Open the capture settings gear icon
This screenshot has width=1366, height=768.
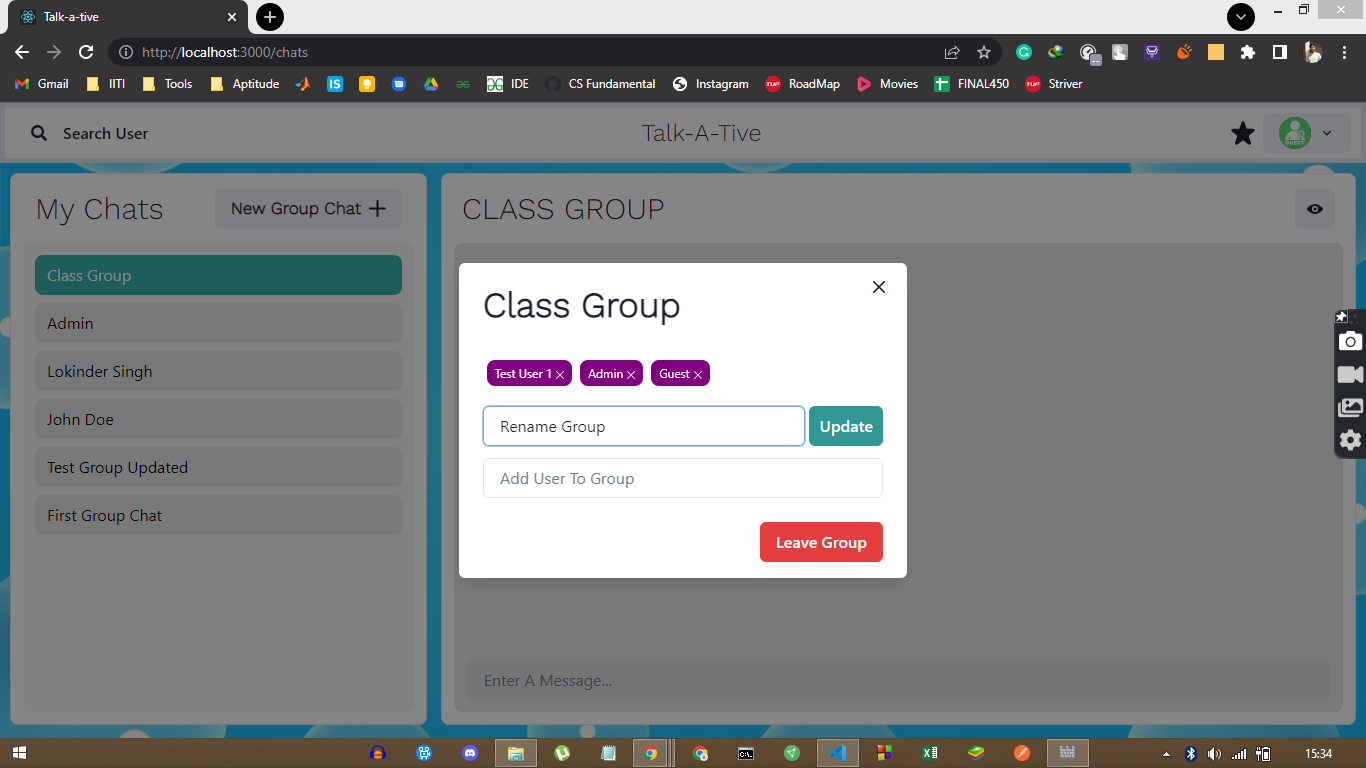coord(1350,440)
